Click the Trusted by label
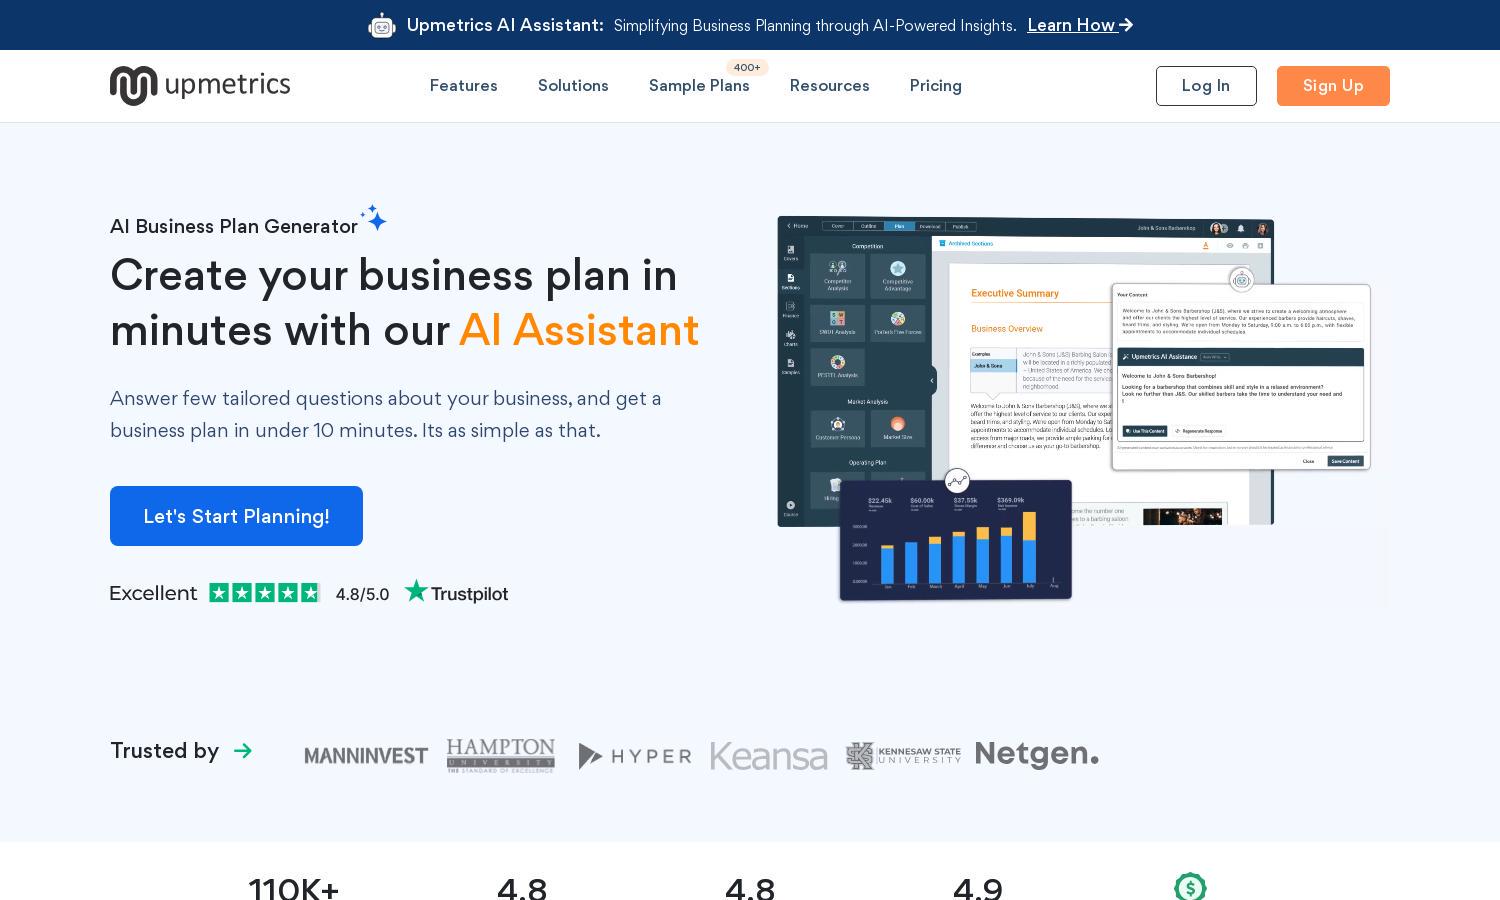 164,751
